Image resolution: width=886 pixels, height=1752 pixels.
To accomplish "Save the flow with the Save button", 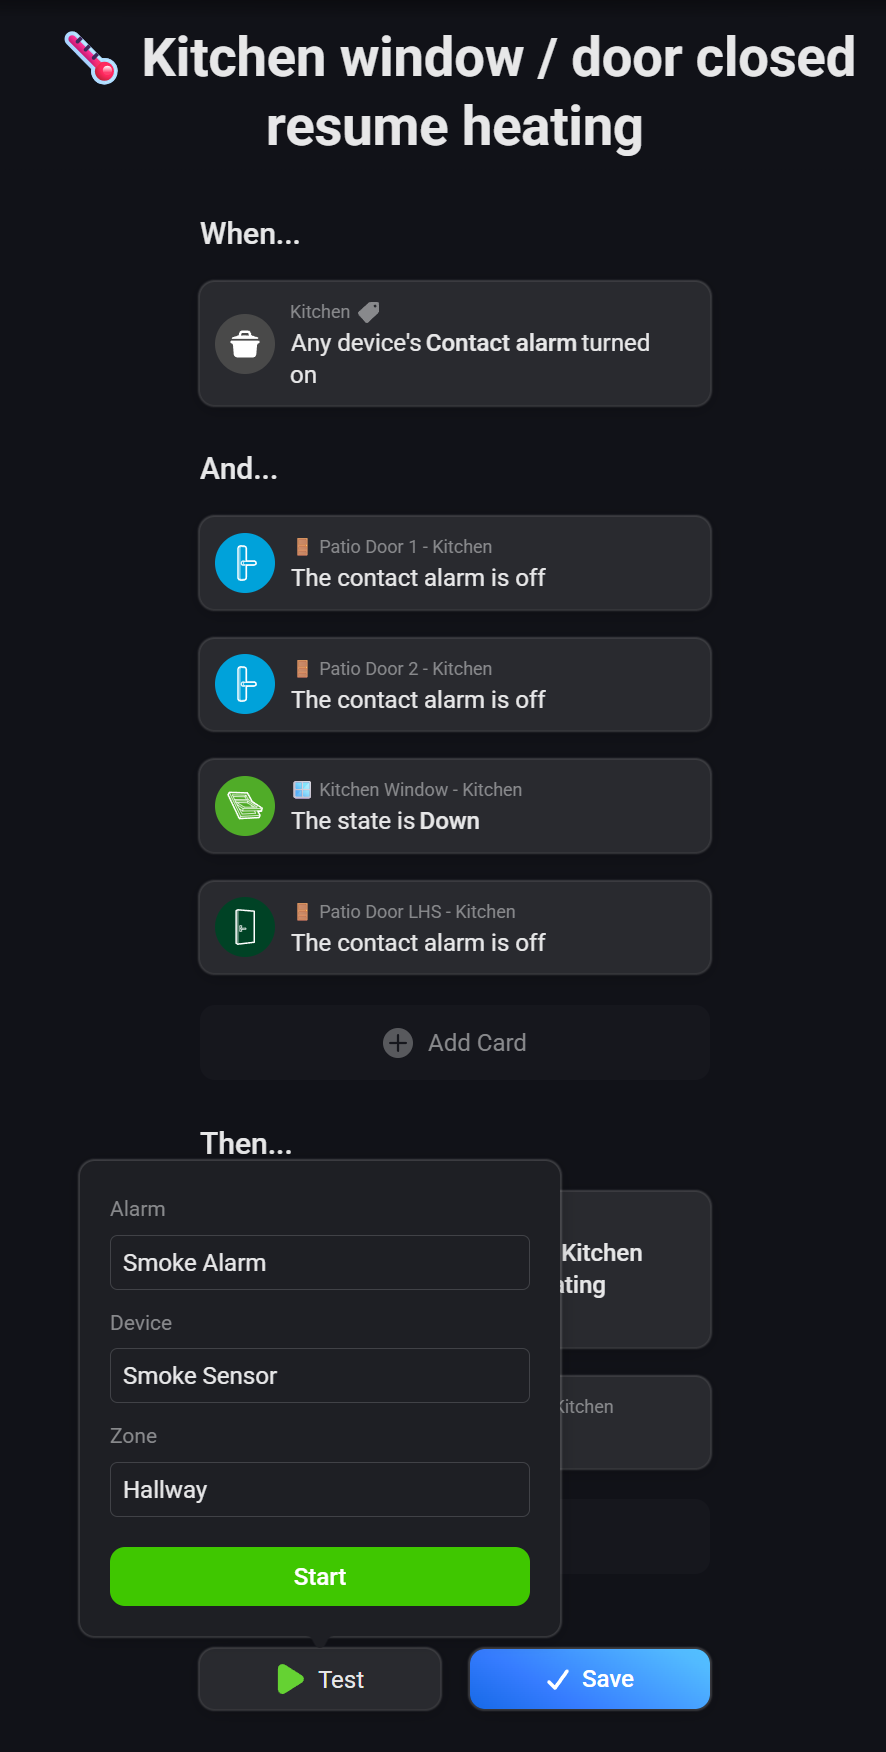I will (590, 1679).
